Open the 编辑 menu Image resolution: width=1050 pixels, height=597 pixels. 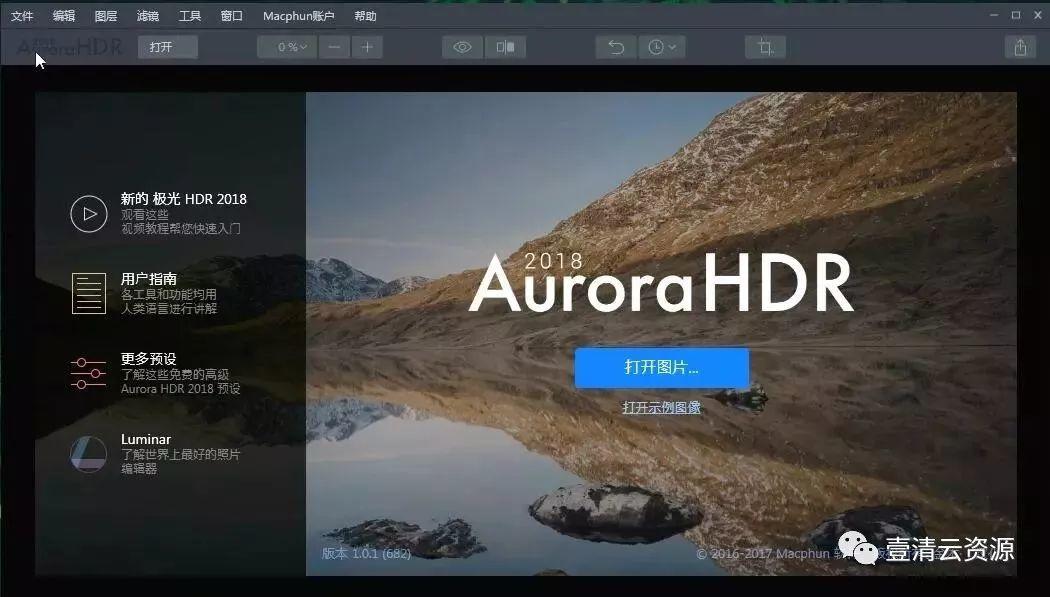[64, 16]
